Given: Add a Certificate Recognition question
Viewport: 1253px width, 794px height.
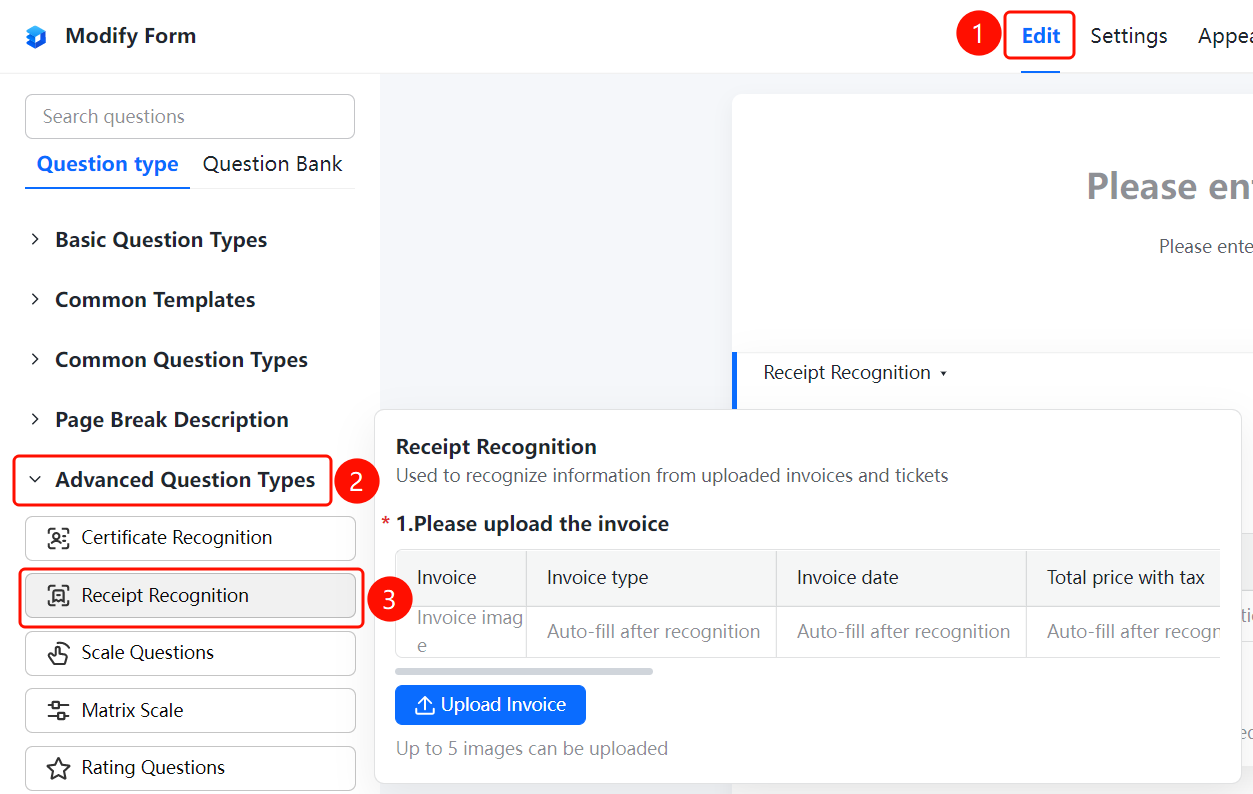Looking at the screenshot, I should (190, 538).
